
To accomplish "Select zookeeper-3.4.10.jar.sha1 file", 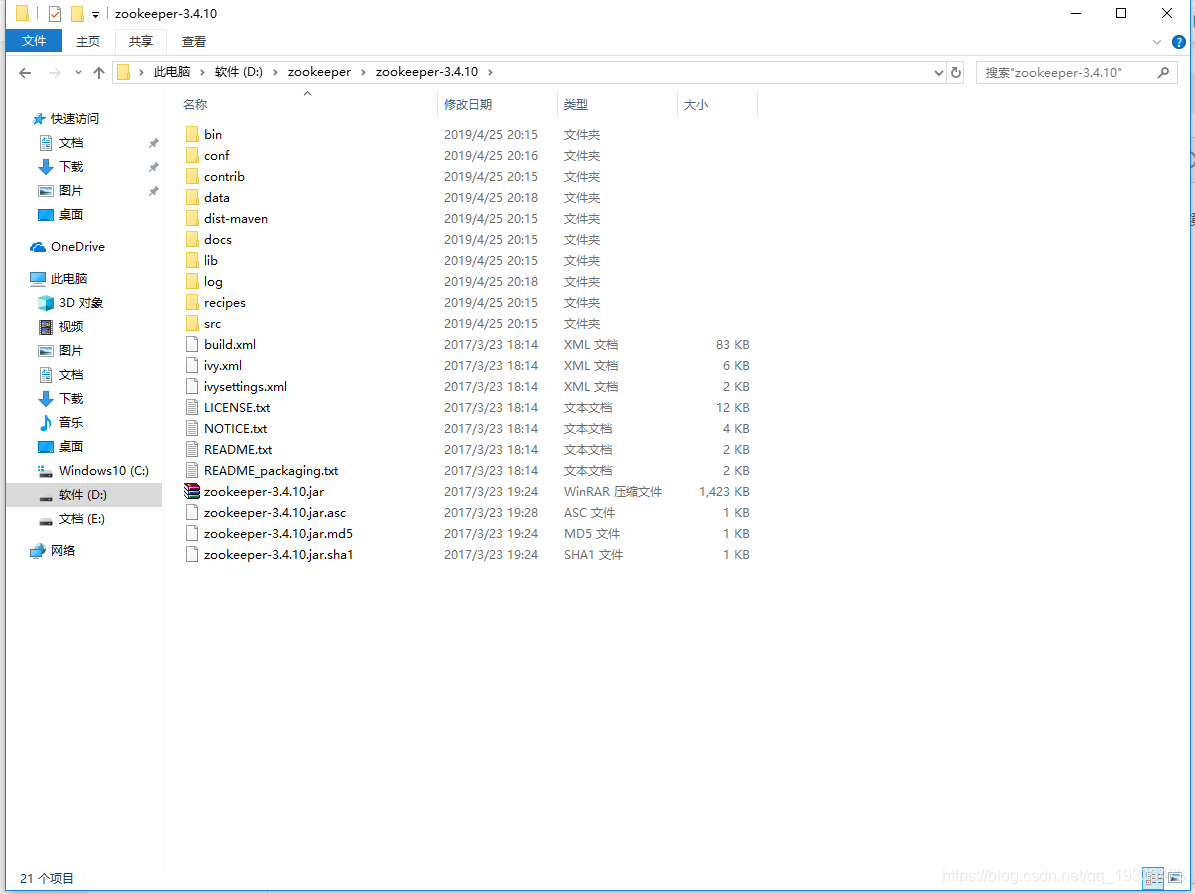I will (x=278, y=555).
